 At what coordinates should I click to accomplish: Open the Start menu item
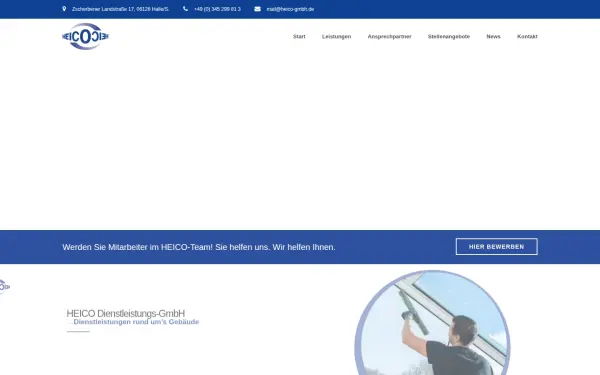(299, 36)
